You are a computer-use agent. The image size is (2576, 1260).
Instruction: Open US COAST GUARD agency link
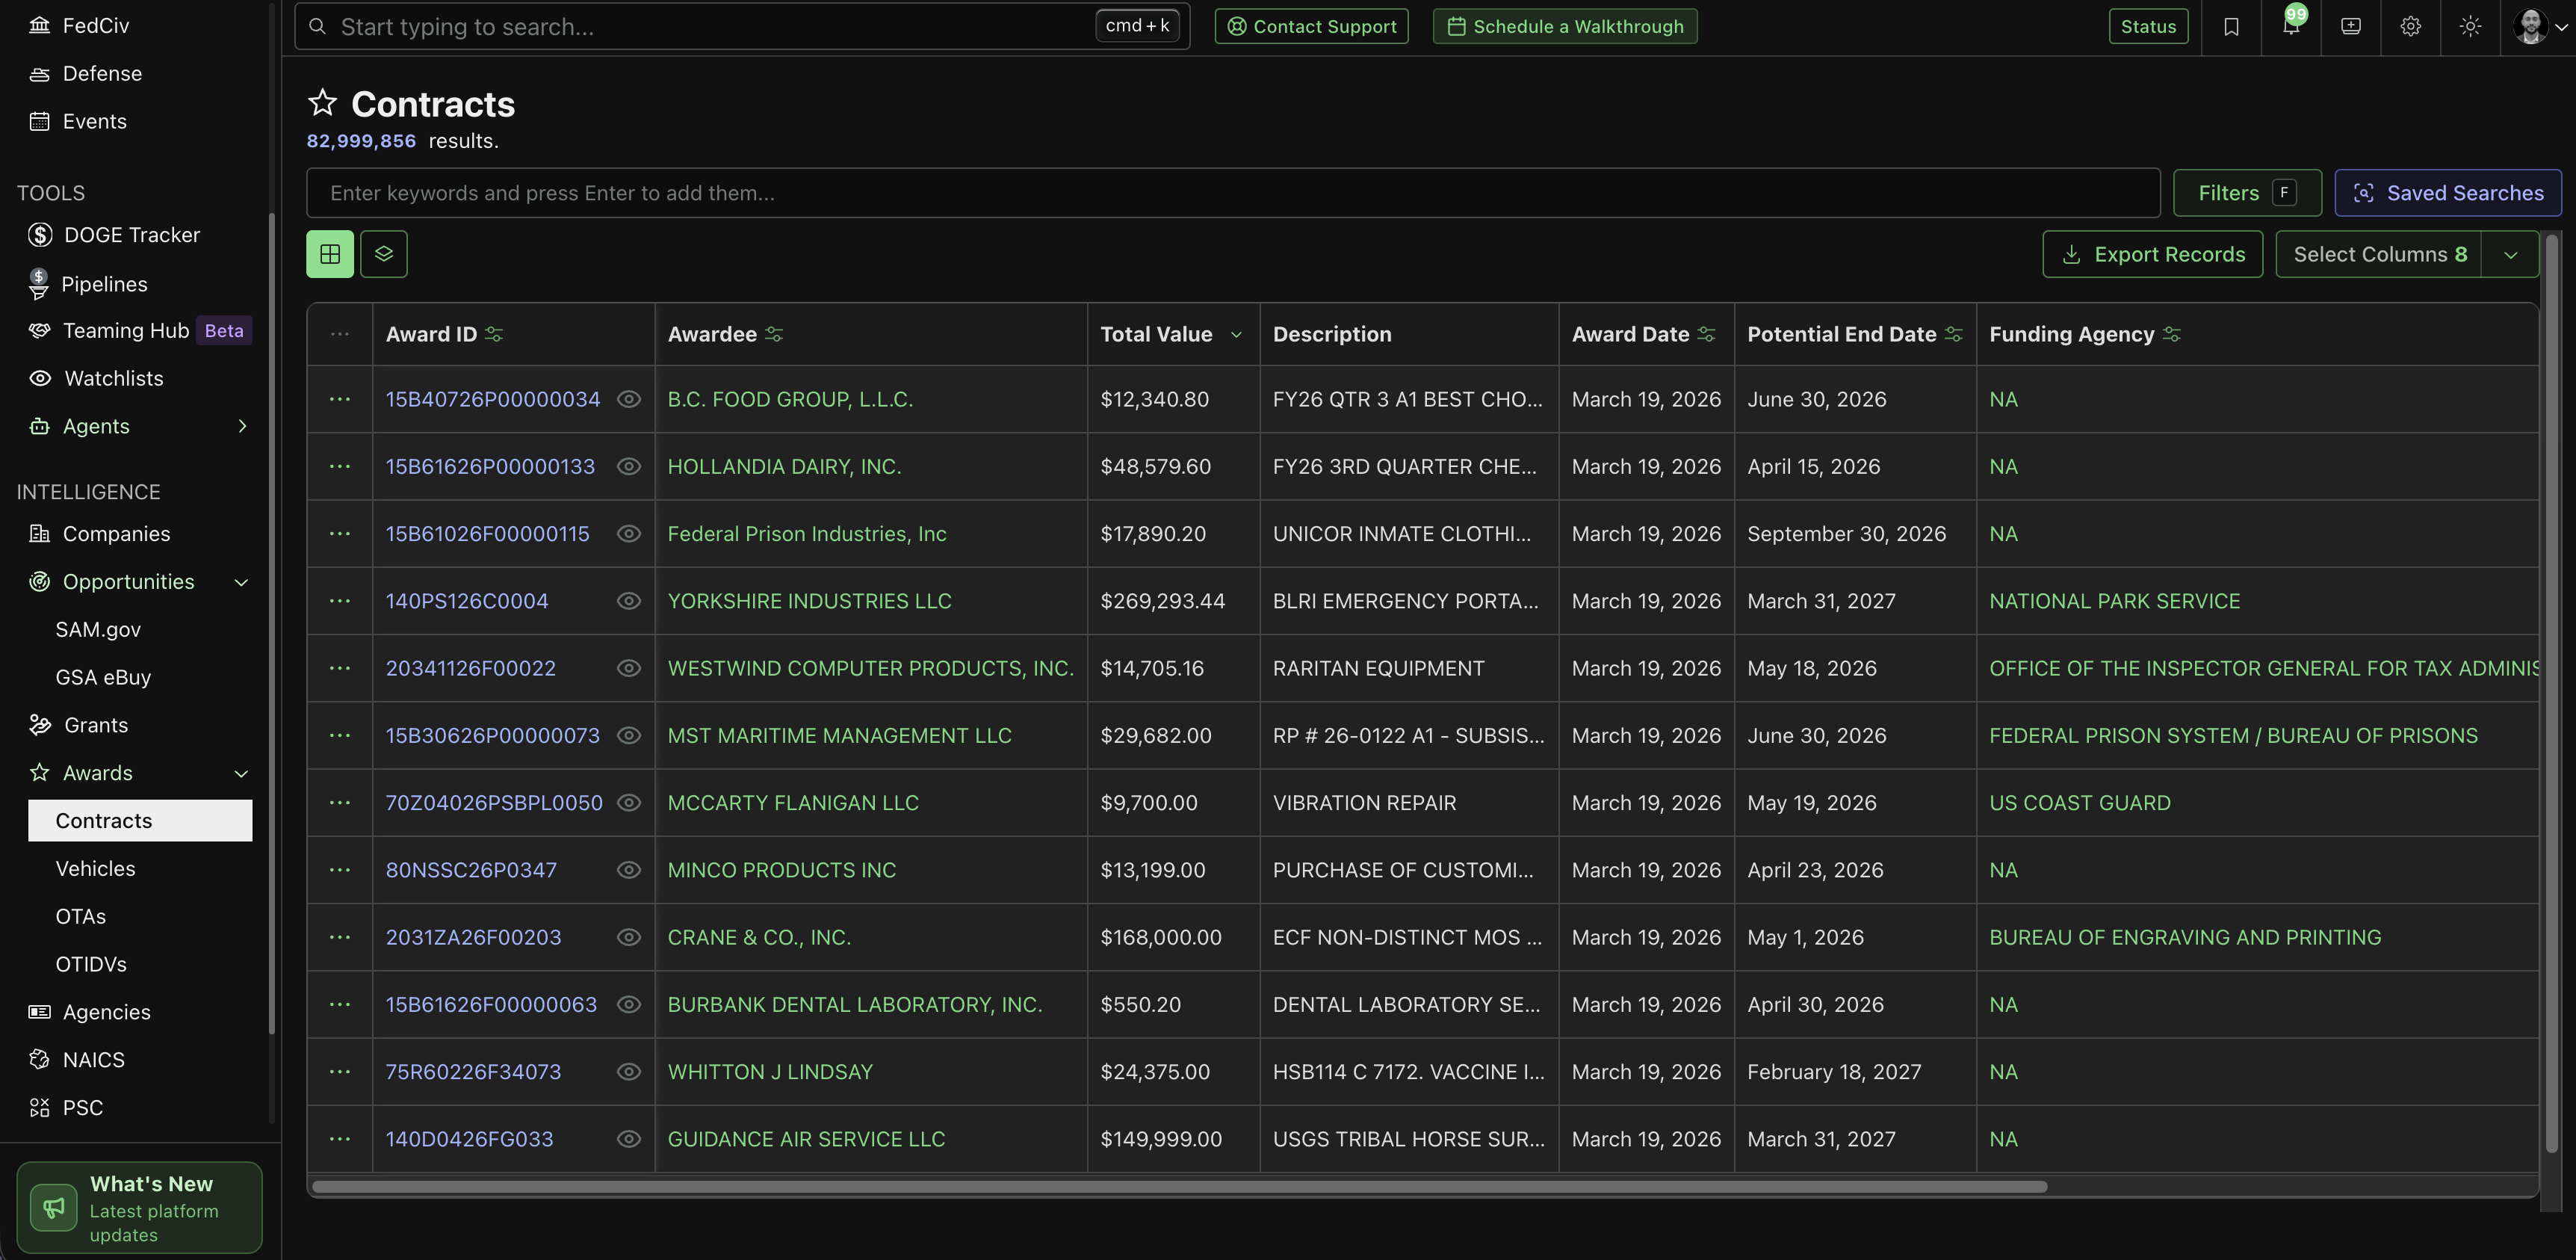pos(2080,803)
